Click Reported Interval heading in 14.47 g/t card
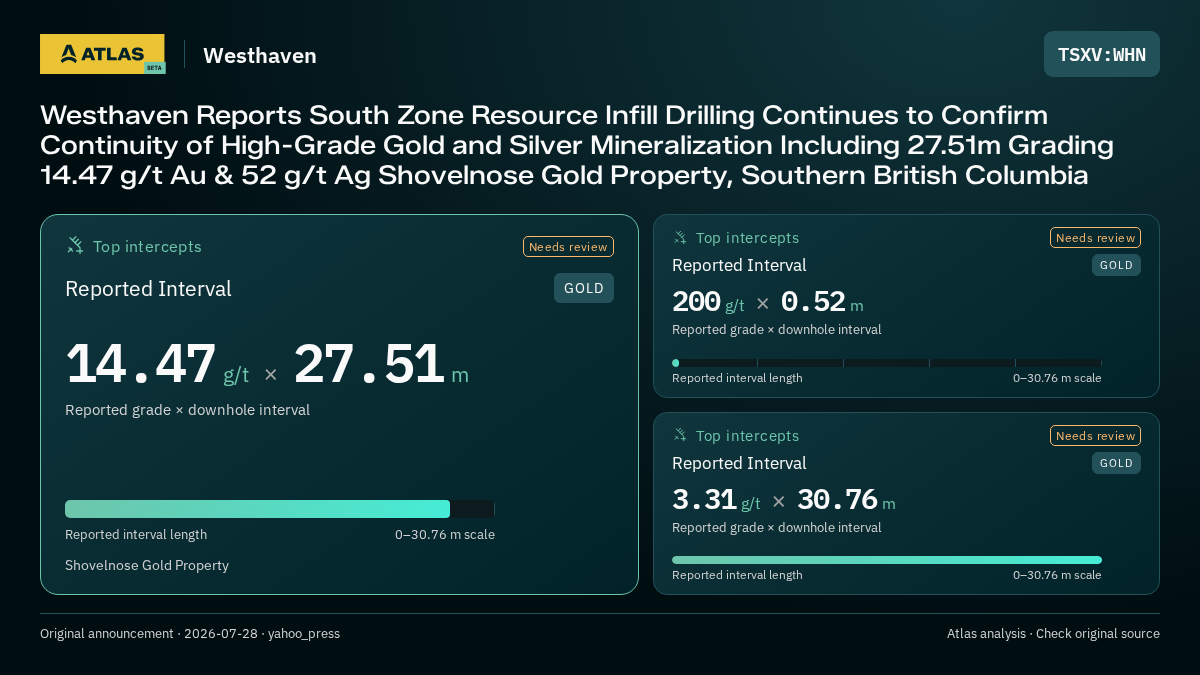Viewport: 1200px width, 675px height. point(148,289)
